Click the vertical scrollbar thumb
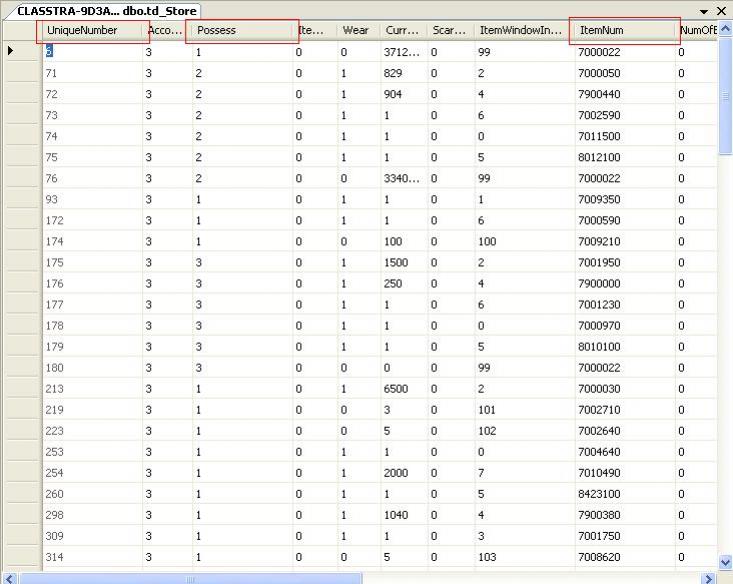The height and width of the screenshot is (584, 733). 725,95
